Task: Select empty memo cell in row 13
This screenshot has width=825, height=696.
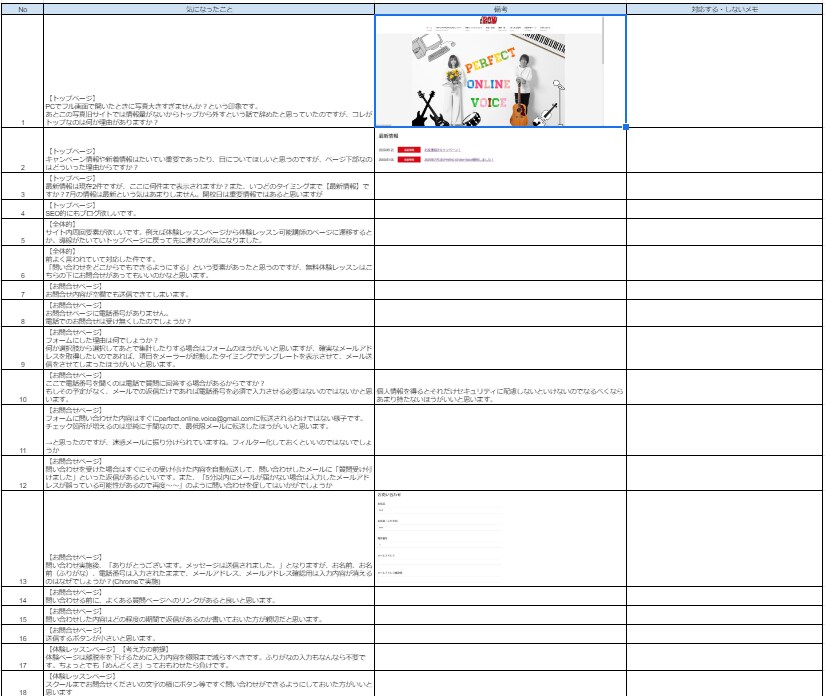Action: [x=725, y=539]
